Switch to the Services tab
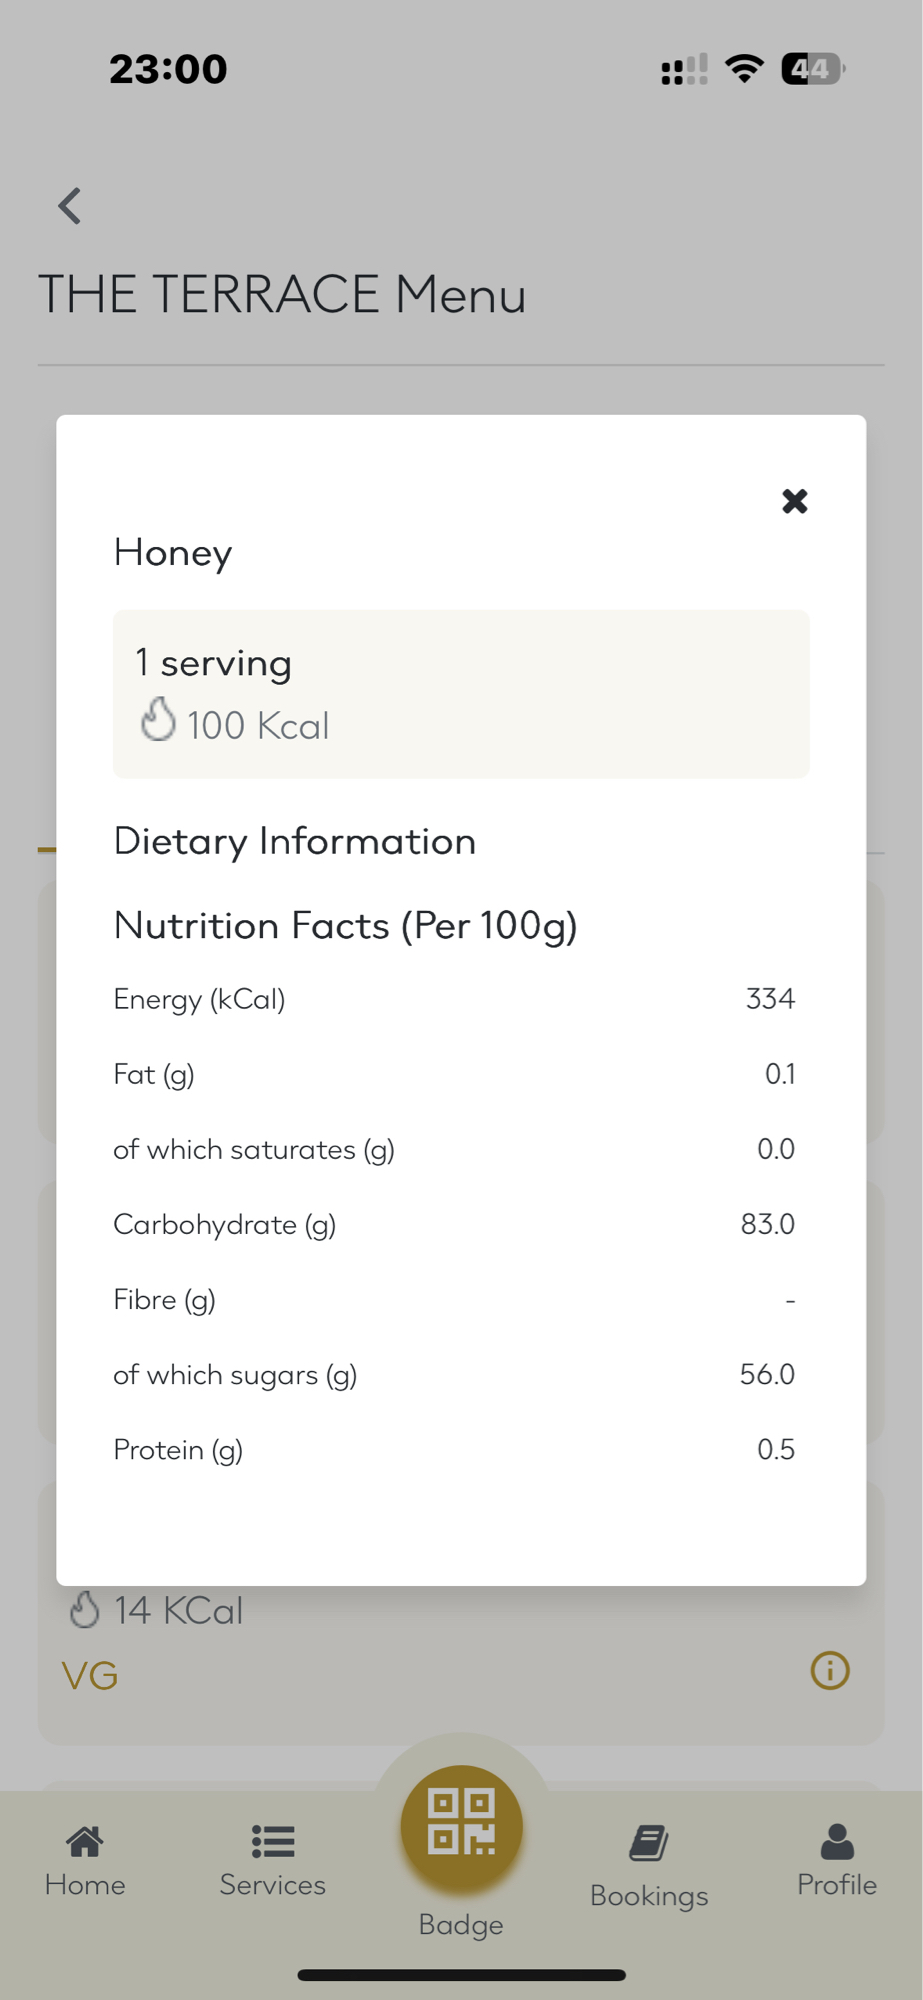923x2000 pixels. point(272,1858)
